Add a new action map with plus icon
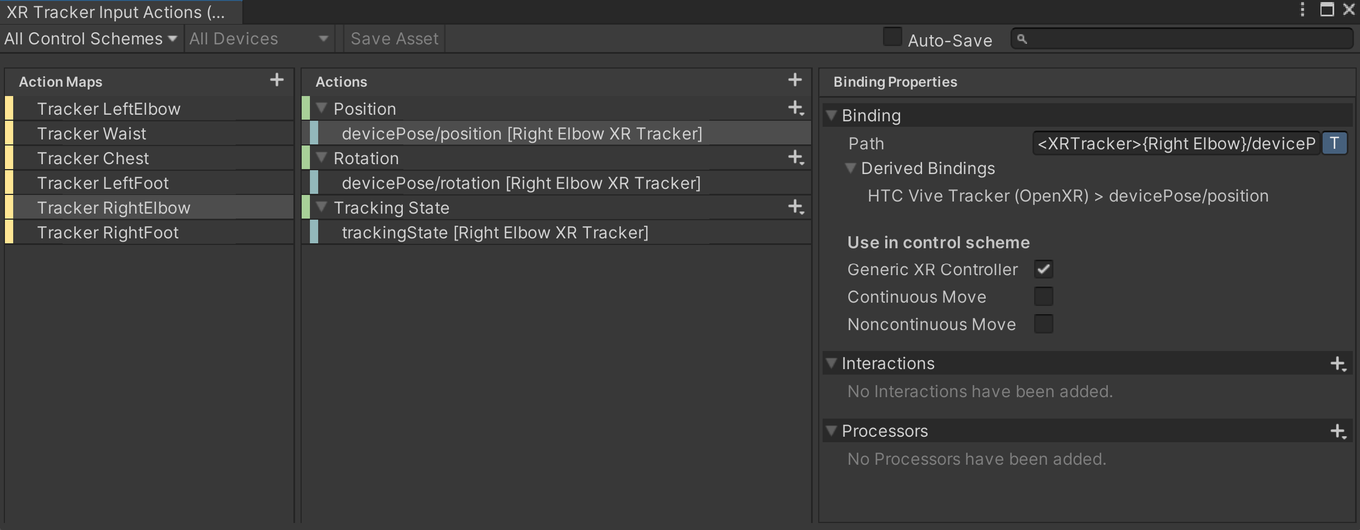The height and width of the screenshot is (530, 1360). 277,80
